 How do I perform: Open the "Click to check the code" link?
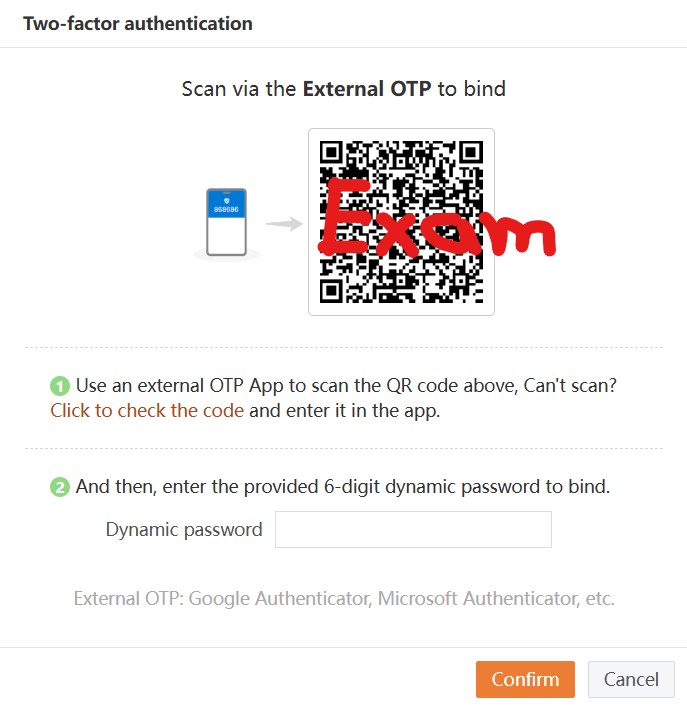147,410
